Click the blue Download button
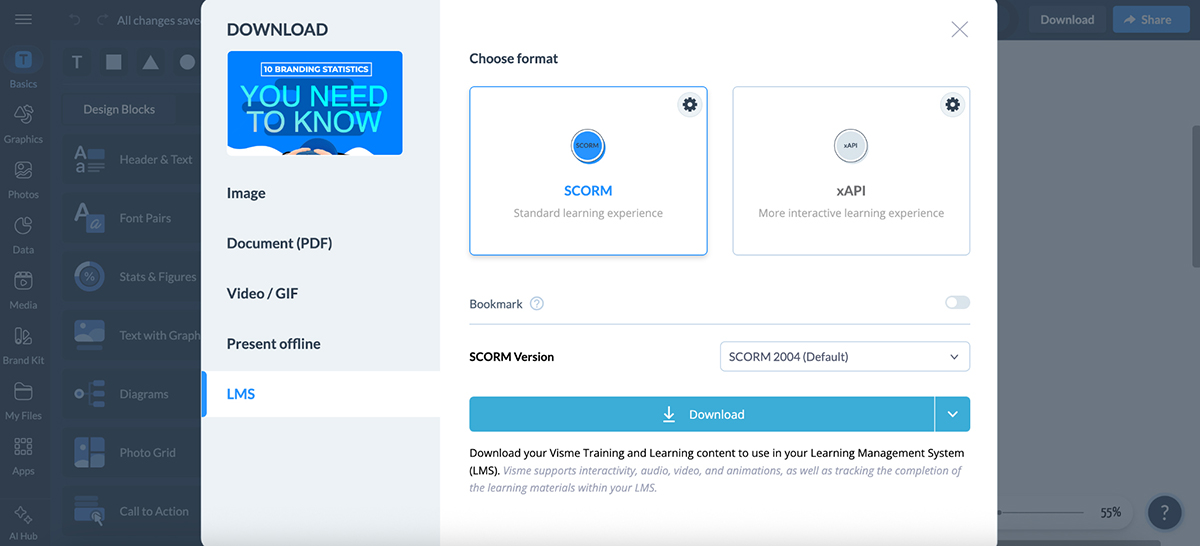The height and width of the screenshot is (546, 1200). pyautogui.click(x=702, y=414)
